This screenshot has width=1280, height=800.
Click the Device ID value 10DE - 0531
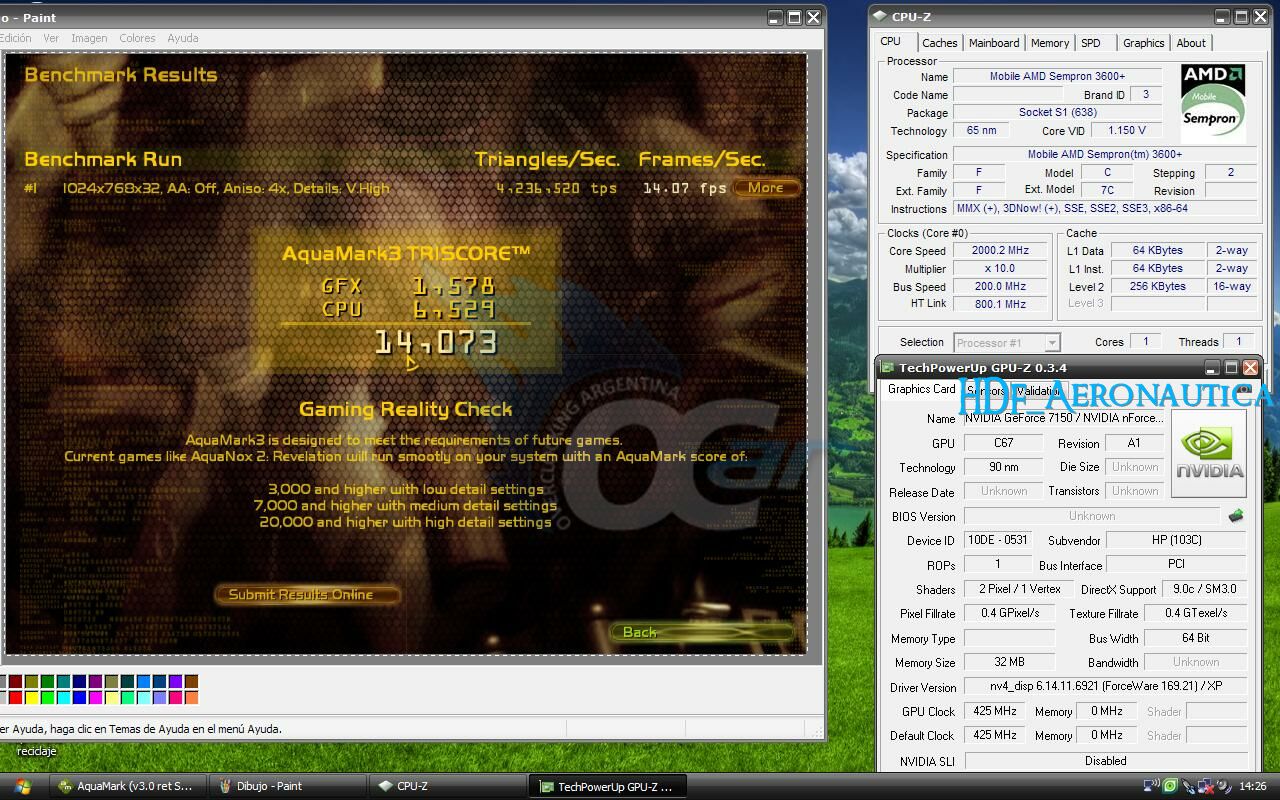(x=997, y=540)
